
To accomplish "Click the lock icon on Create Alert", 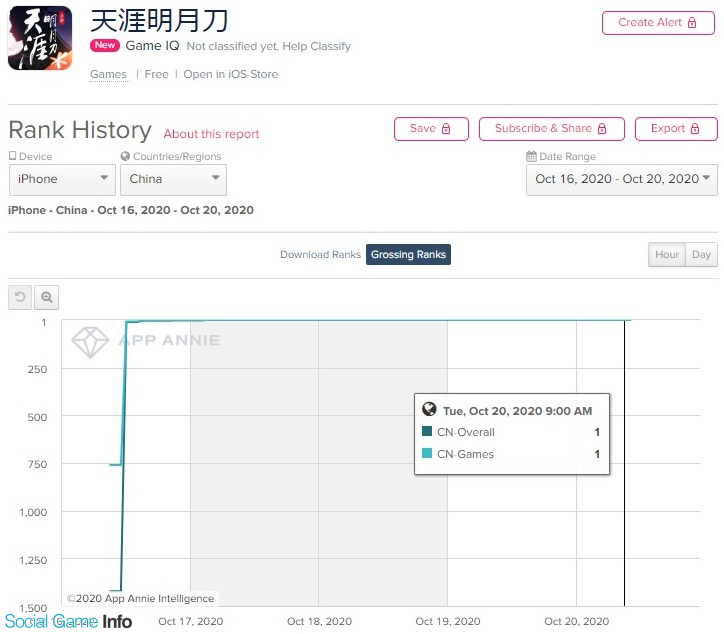I will click(x=692, y=23).
